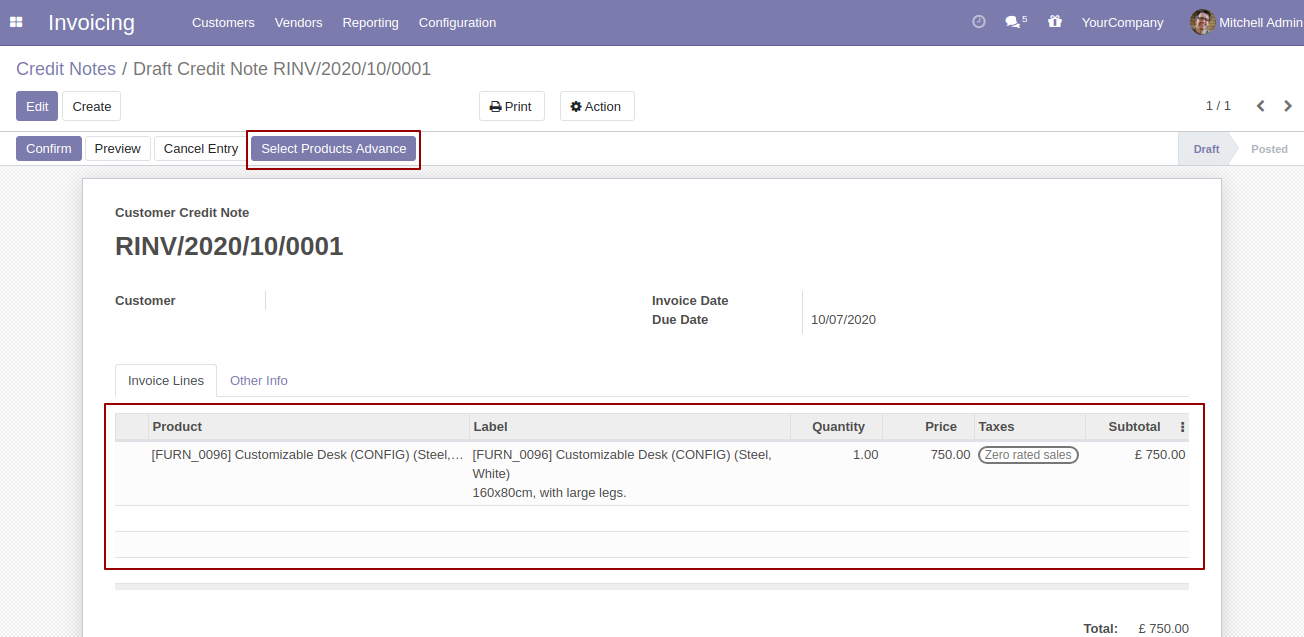The width and height of the screenshot is (1304, 637).
Task: Click the Credit Notes breadcrumb link
Action: (x=67, y=69)
